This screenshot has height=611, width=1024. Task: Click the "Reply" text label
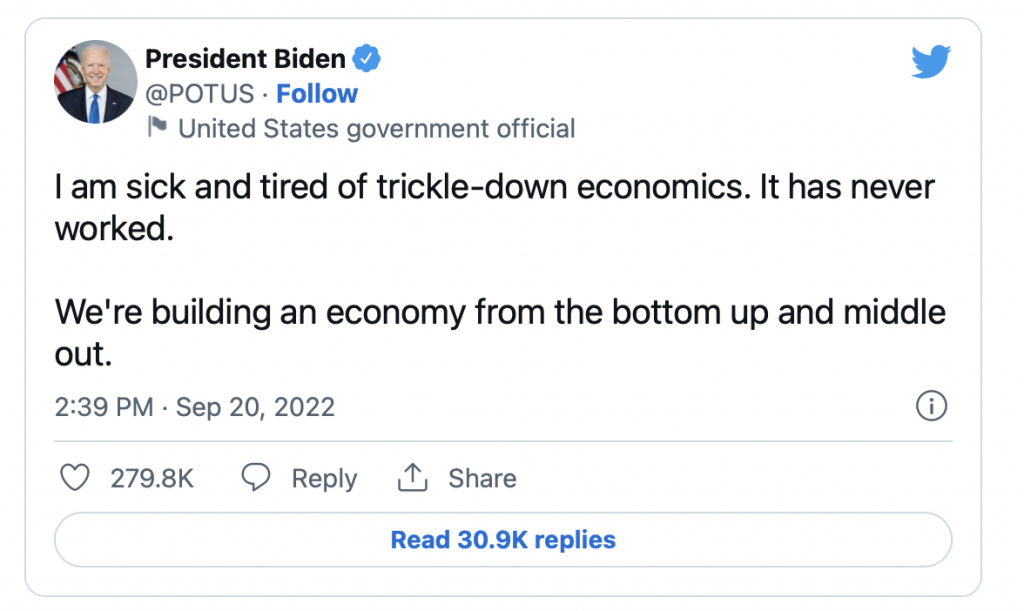pyautogui.click(x=324, y=479)
